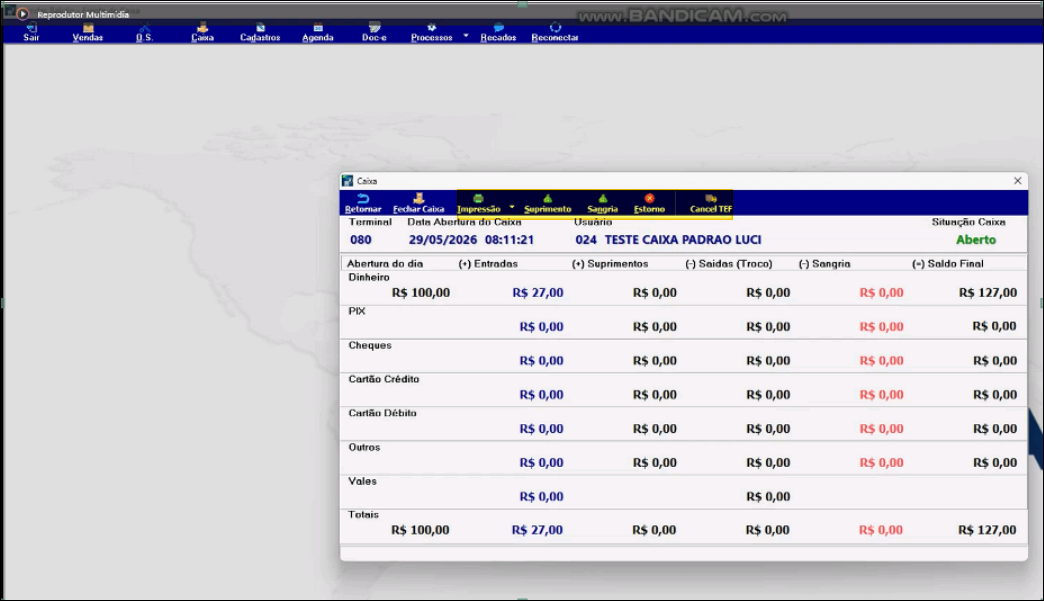Select the Outros row label
This screenshot has width=1044, height=601.
(364, 447)
